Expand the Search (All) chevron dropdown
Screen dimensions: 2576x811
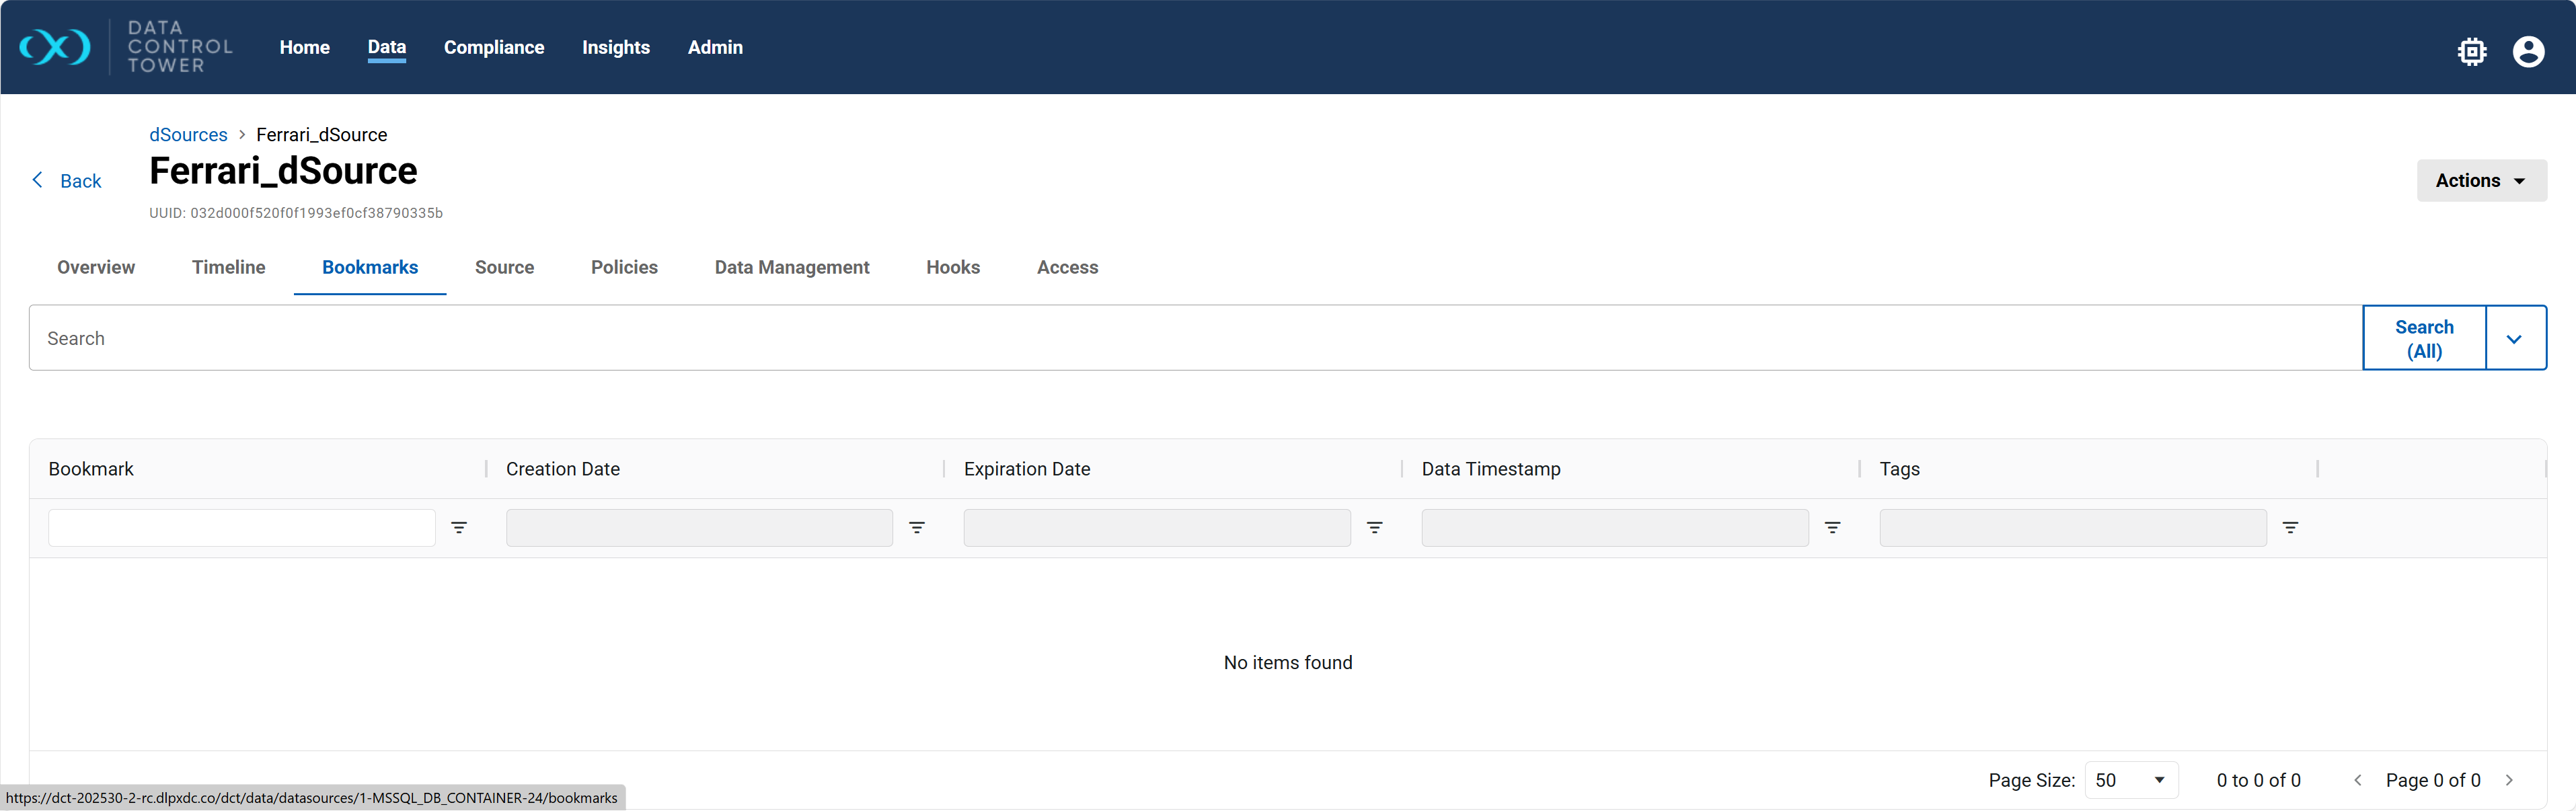[x=2514, y=339]
